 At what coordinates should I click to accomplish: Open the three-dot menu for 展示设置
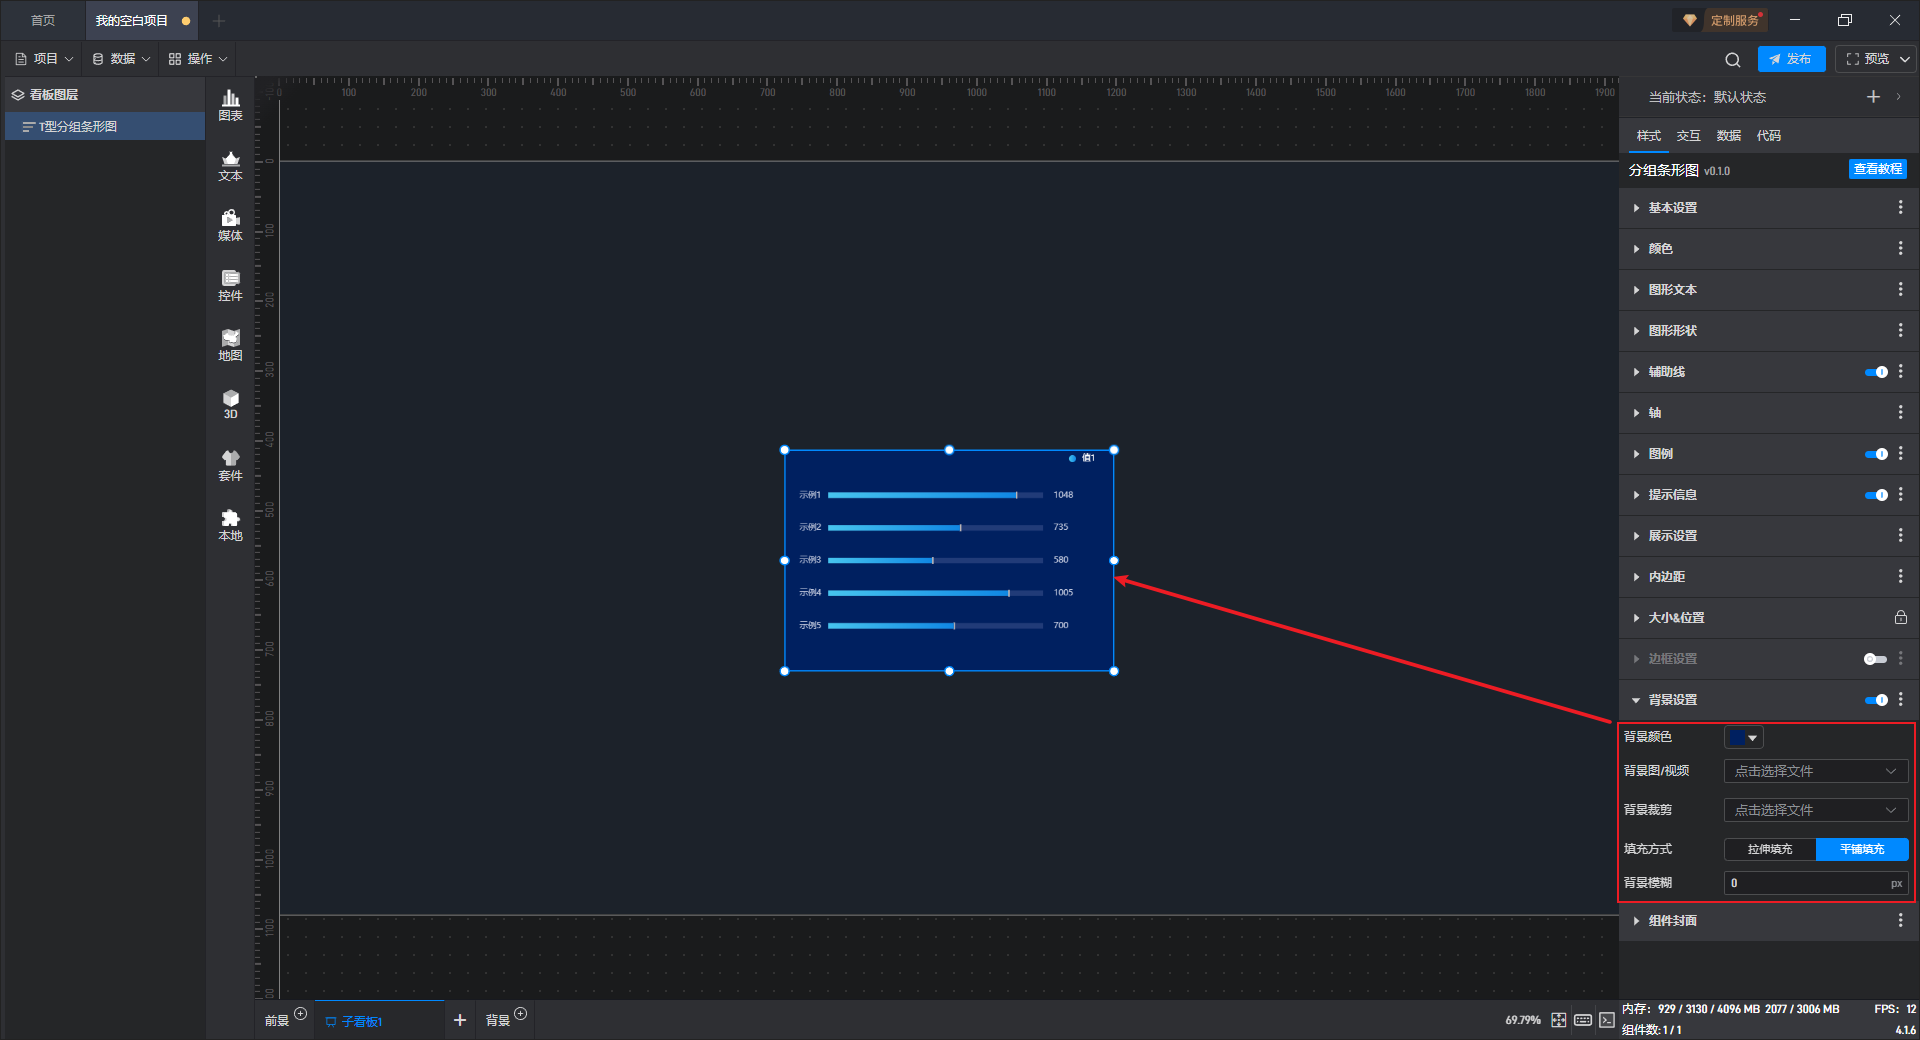(x=1900, y=535)
